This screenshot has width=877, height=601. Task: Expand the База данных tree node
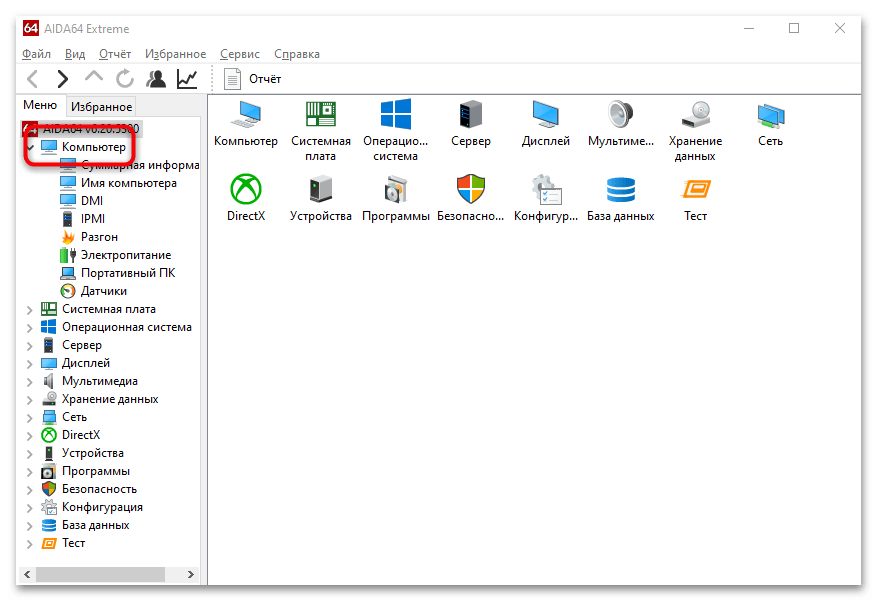(x=30, y=526)
